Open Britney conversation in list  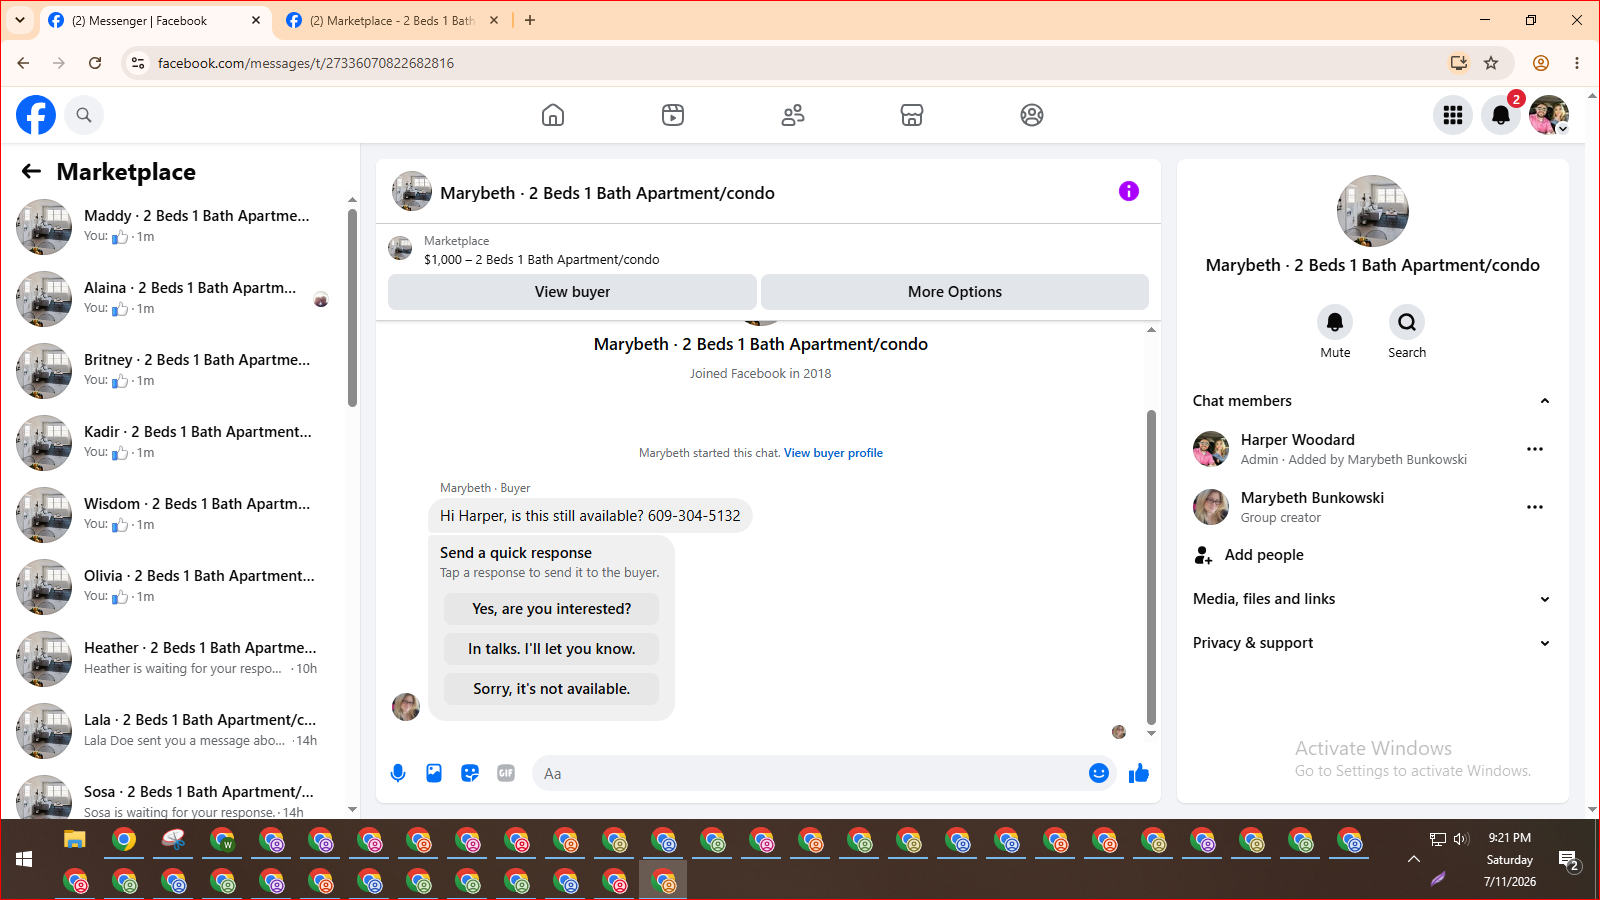point(175,370)
